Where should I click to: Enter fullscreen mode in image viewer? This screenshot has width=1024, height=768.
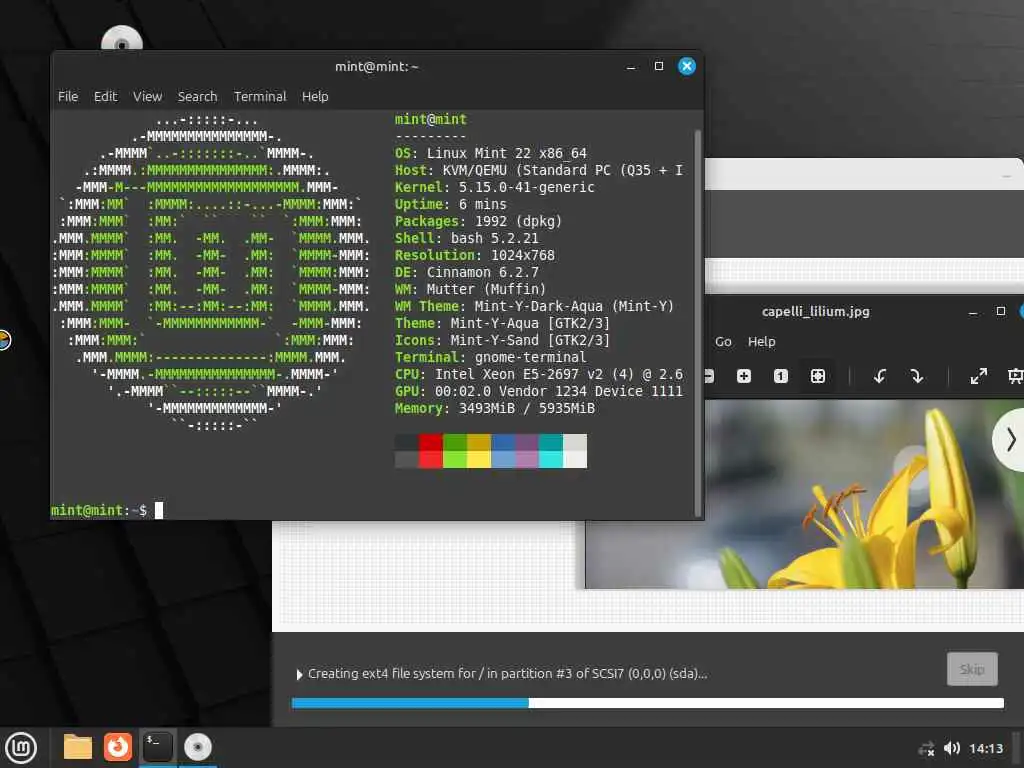coord(978,376)
